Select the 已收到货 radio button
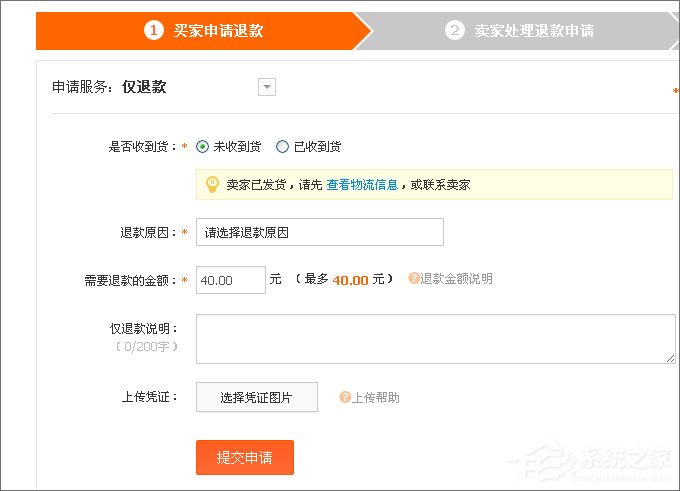 (x=282, y=146)
